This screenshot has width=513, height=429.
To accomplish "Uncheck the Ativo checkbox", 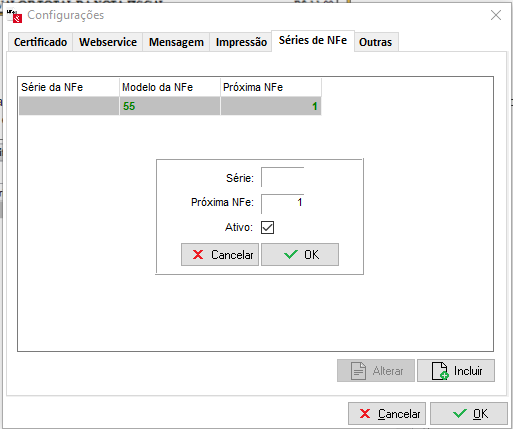I will click(267, 228).
